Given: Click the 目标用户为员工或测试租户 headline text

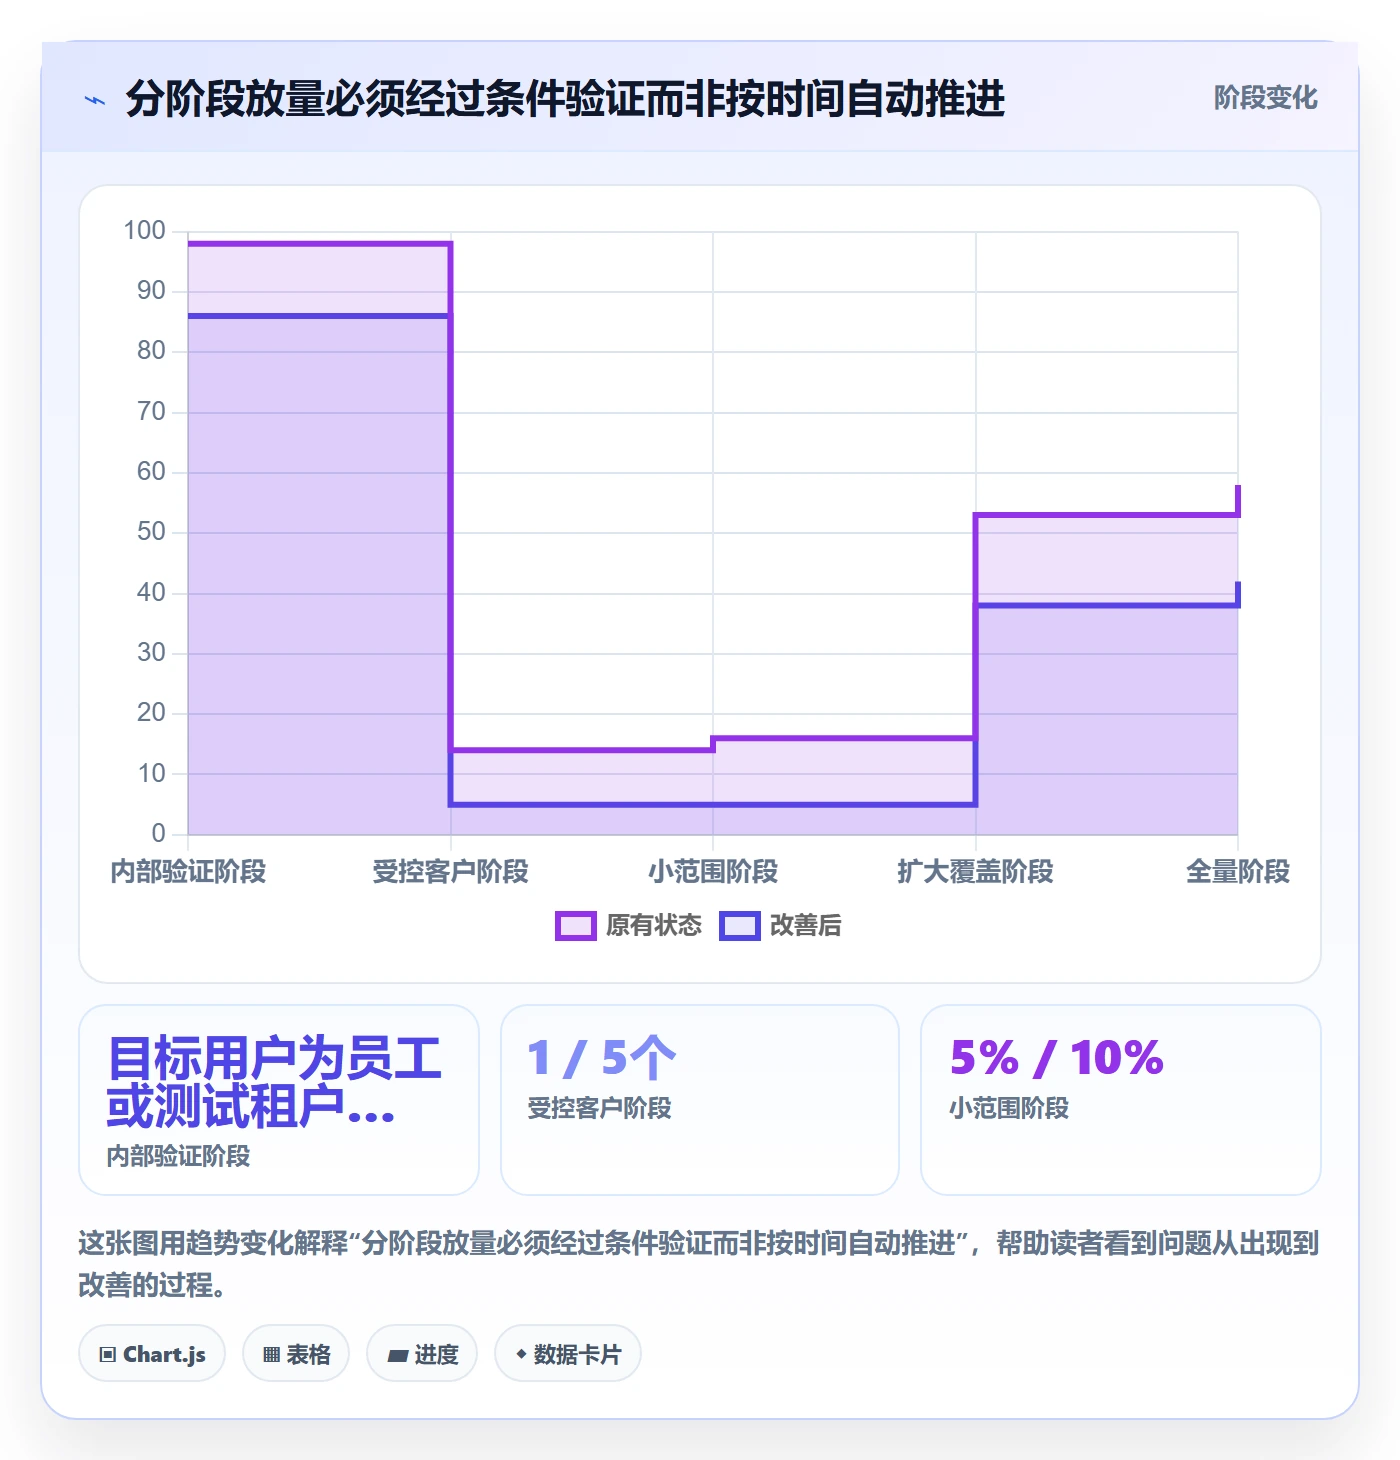Looking at the screenshot, I should pyautogui.click(x=275, y=1082).
